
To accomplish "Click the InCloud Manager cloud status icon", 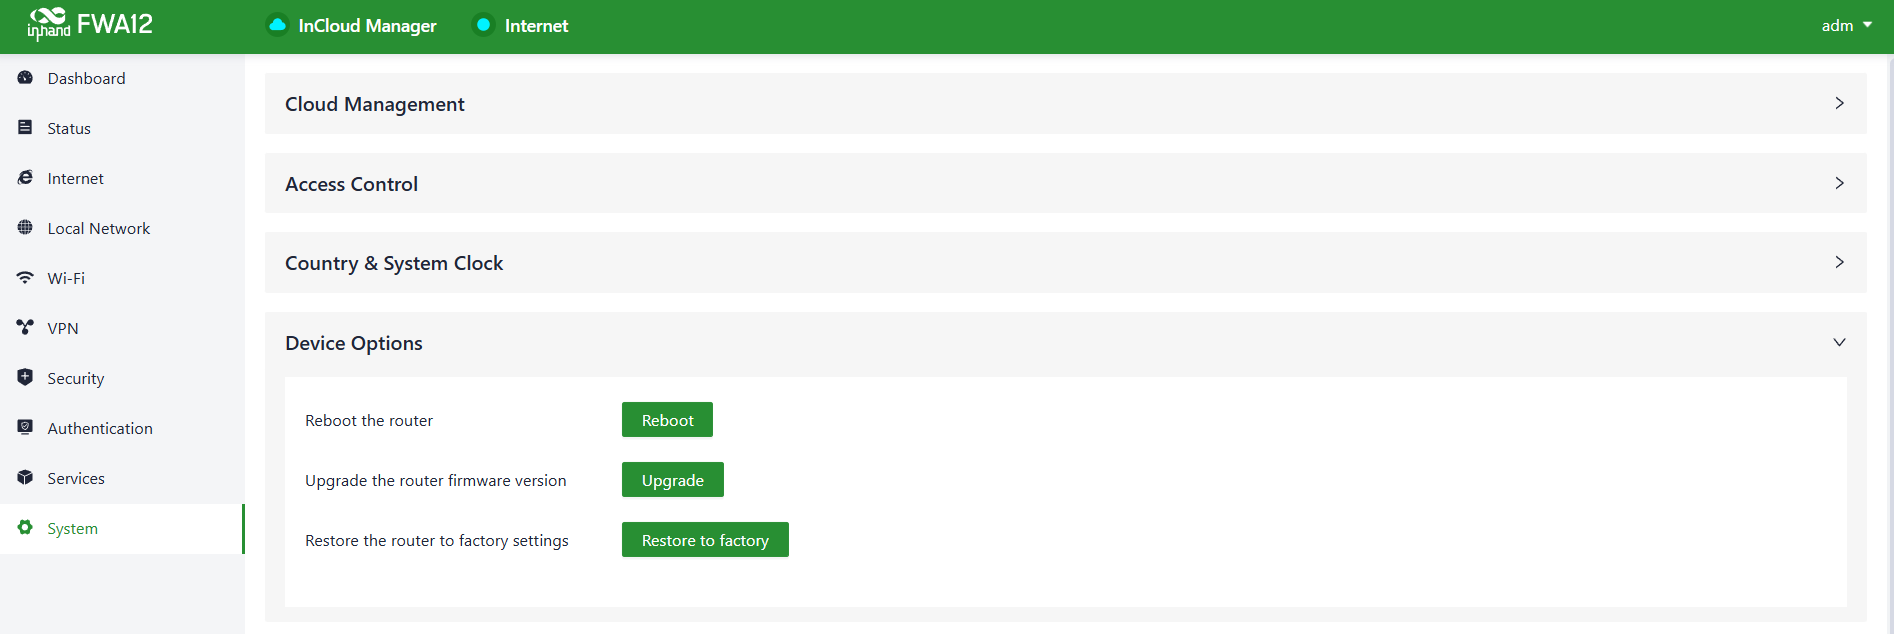I will point(278,25).
